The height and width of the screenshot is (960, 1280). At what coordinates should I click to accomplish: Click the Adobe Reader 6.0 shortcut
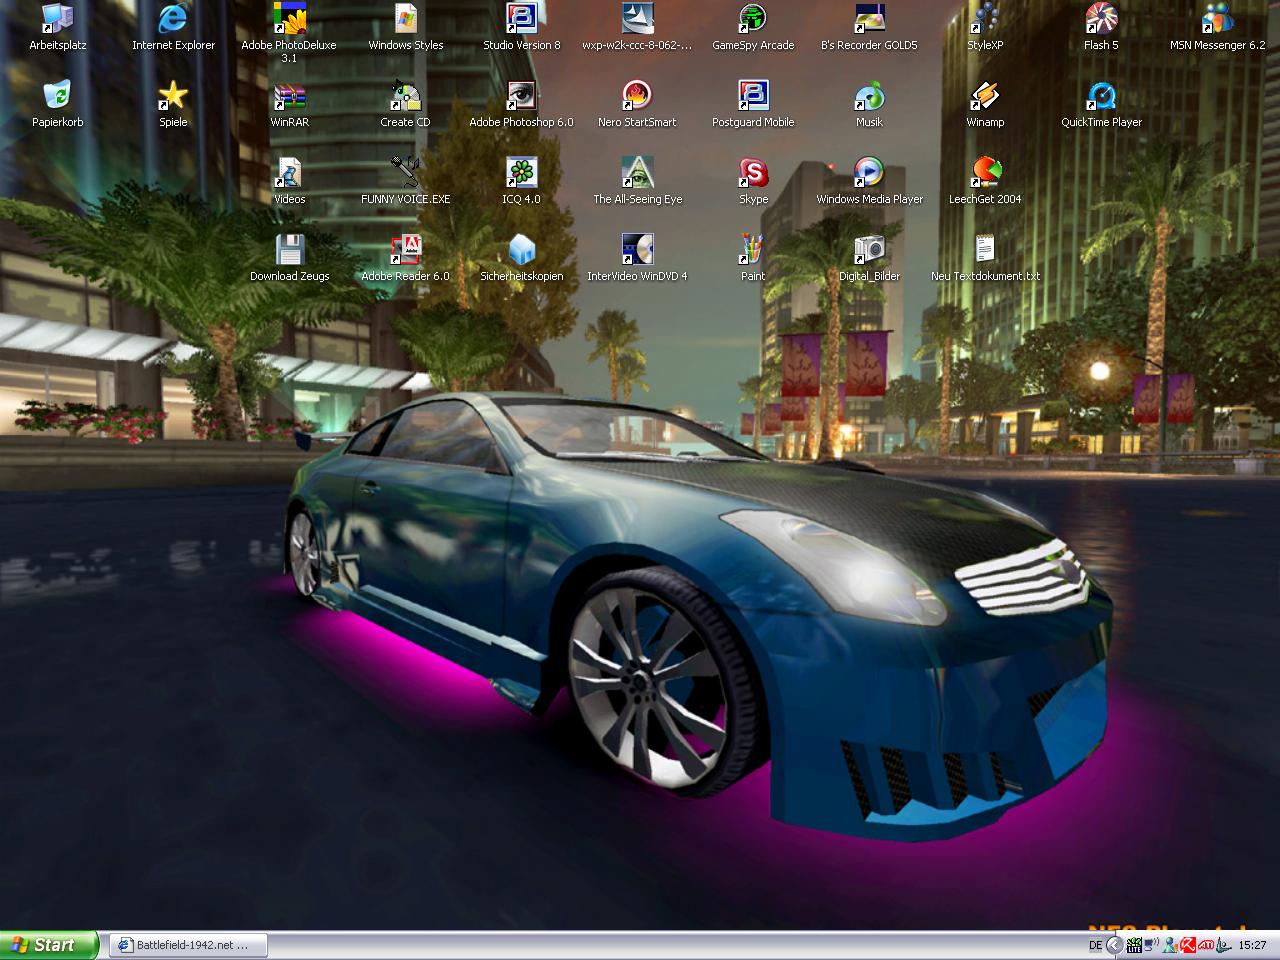[405, 258]
